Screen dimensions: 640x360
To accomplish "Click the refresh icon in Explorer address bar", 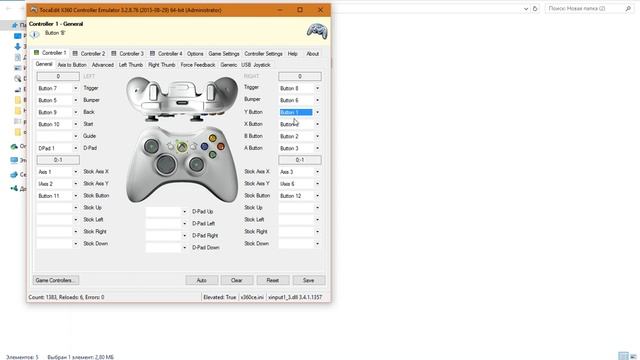I will pos(535,9).
